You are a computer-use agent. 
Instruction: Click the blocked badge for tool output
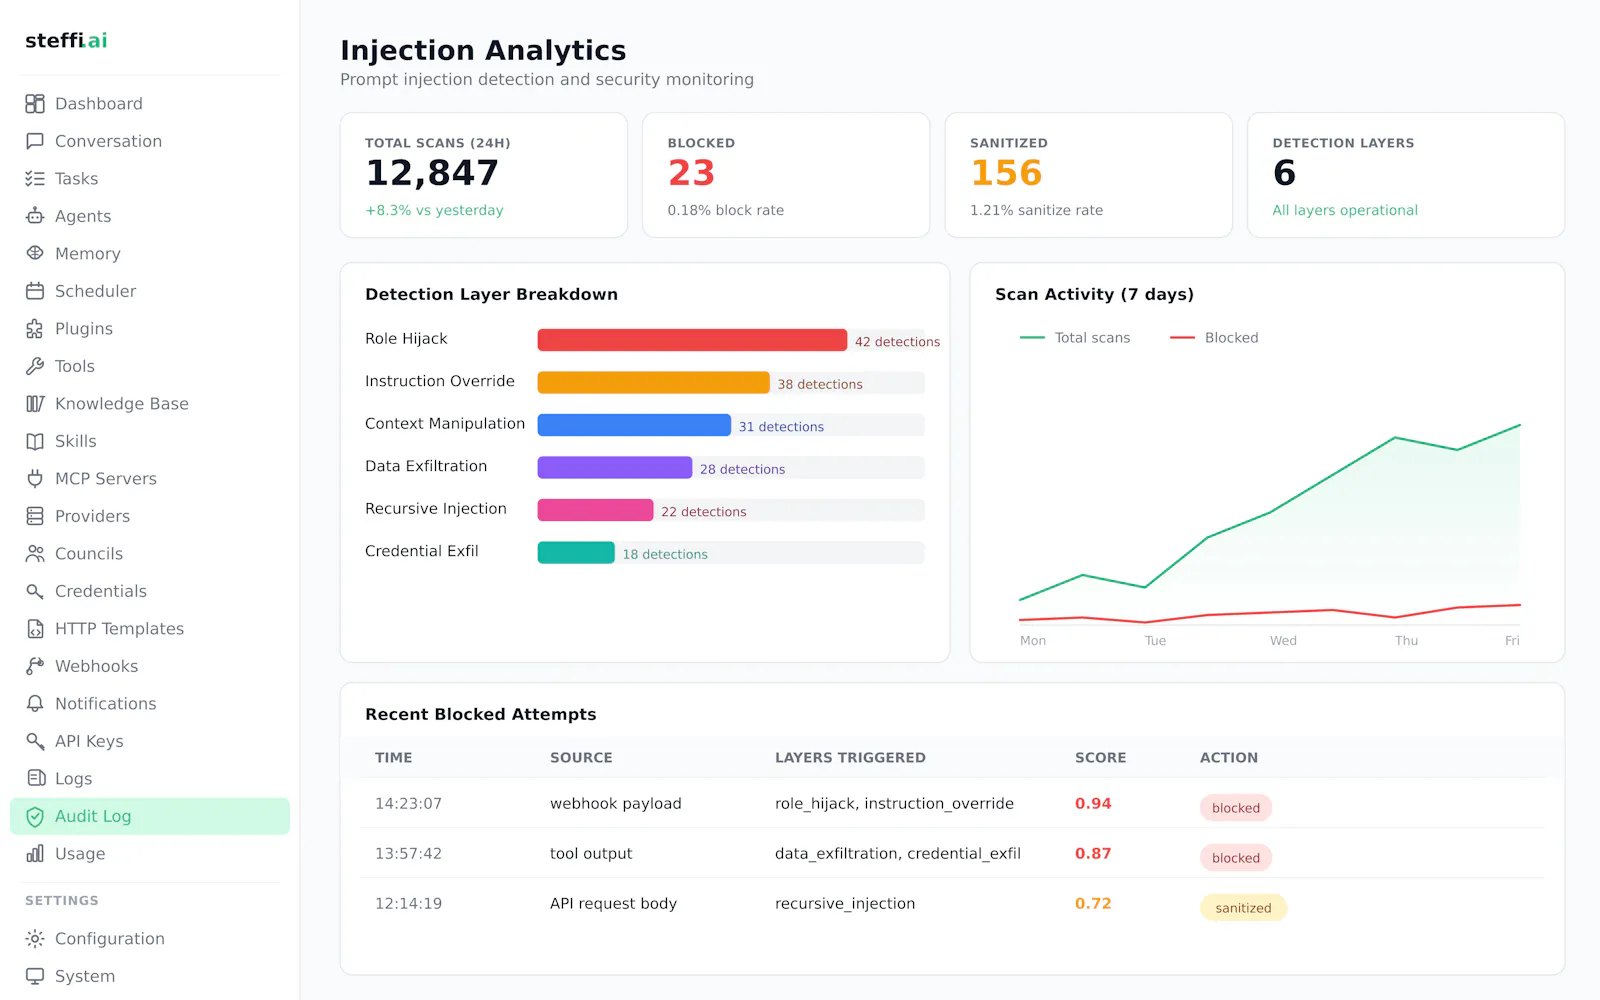(1236, 858)
